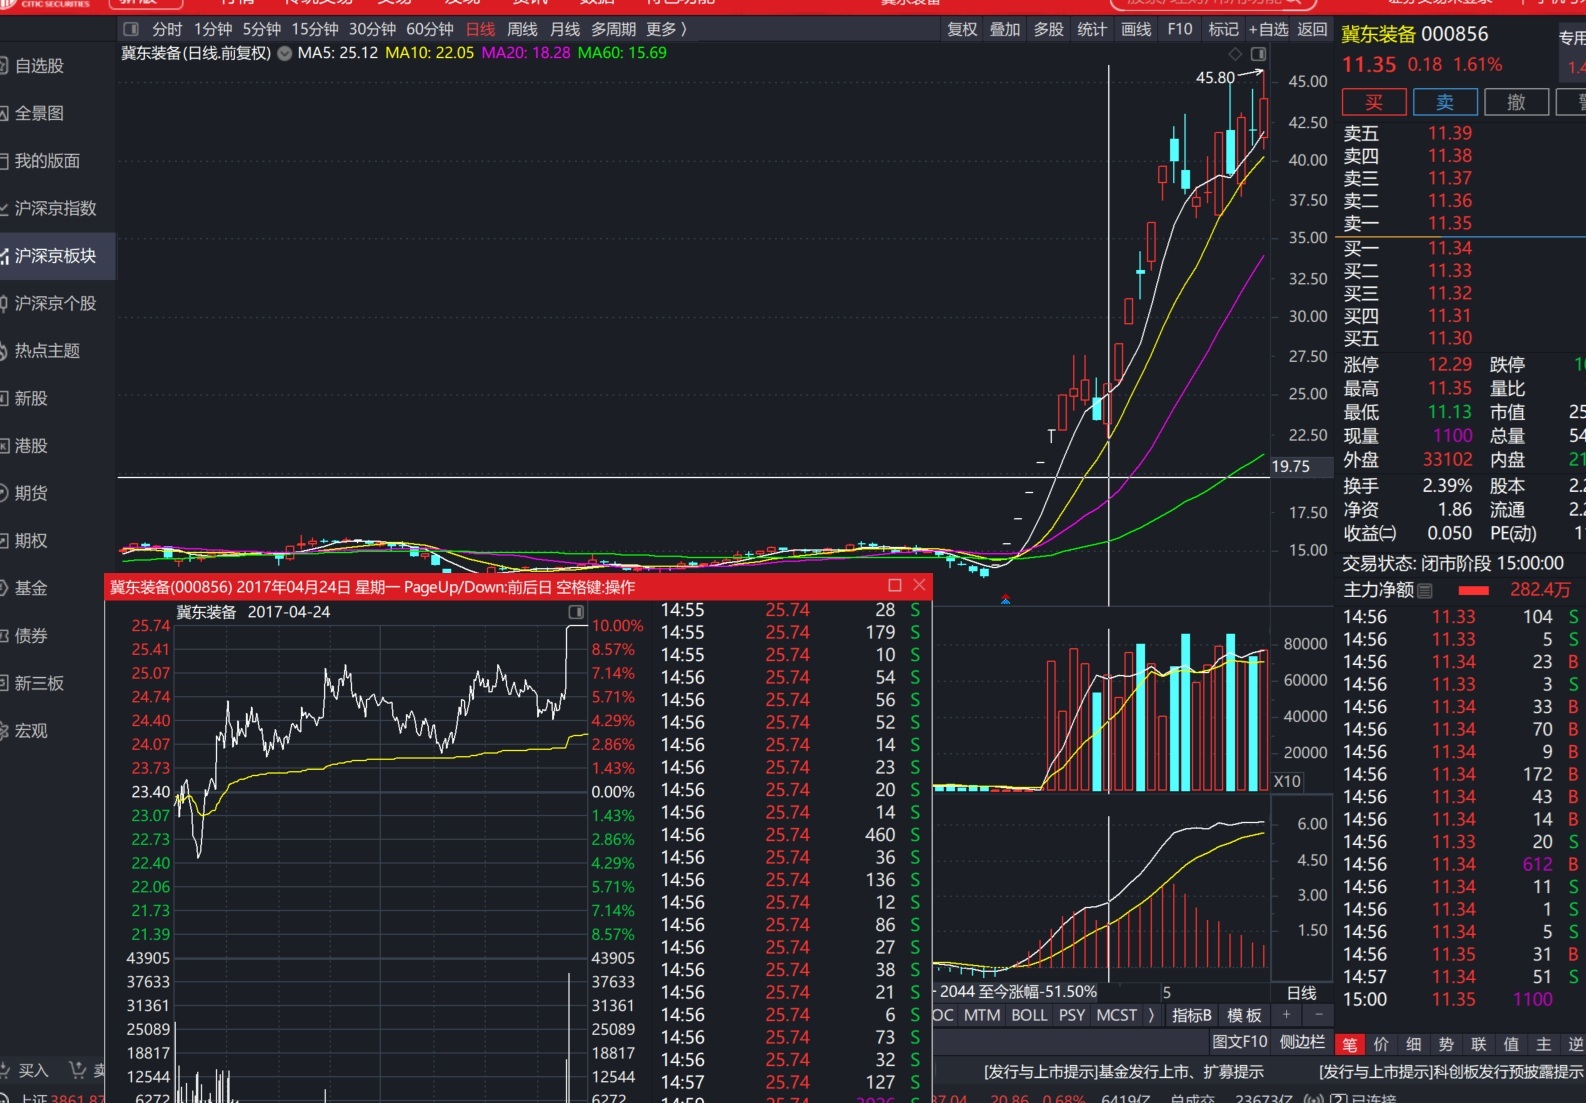Click 统计 statistics toolbar button
This screenshot has height=1103, width=1586.
pyautogui.click(x=1092, y=29)
